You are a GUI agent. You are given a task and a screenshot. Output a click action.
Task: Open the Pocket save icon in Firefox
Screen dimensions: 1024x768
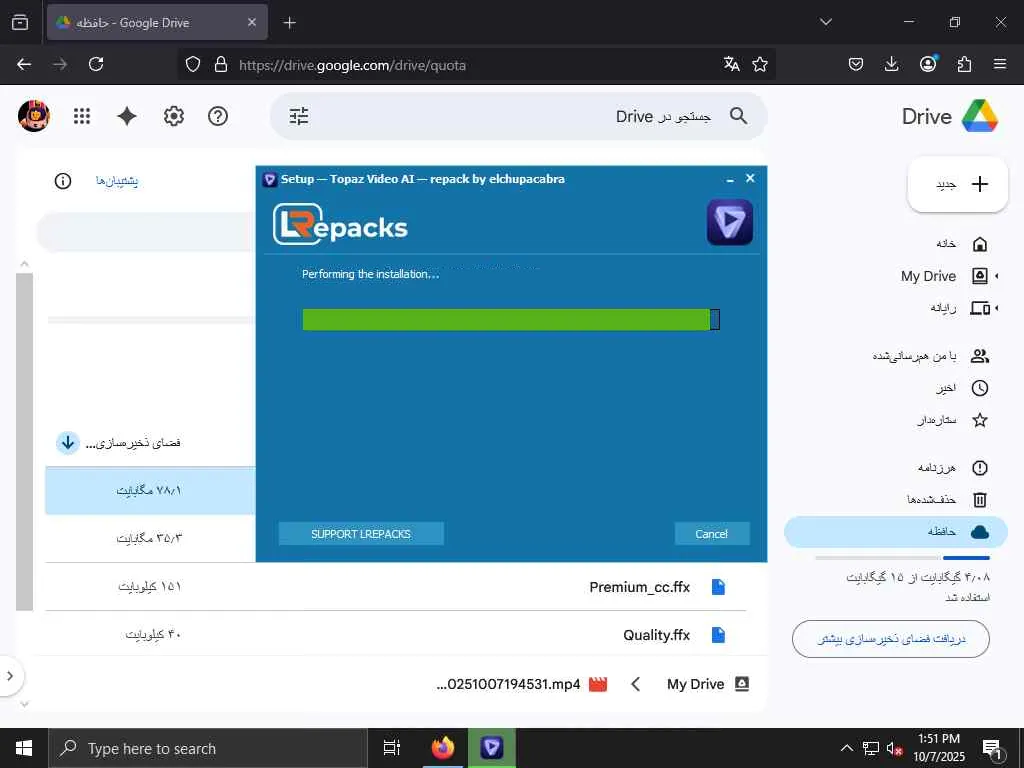coord(856,64)
